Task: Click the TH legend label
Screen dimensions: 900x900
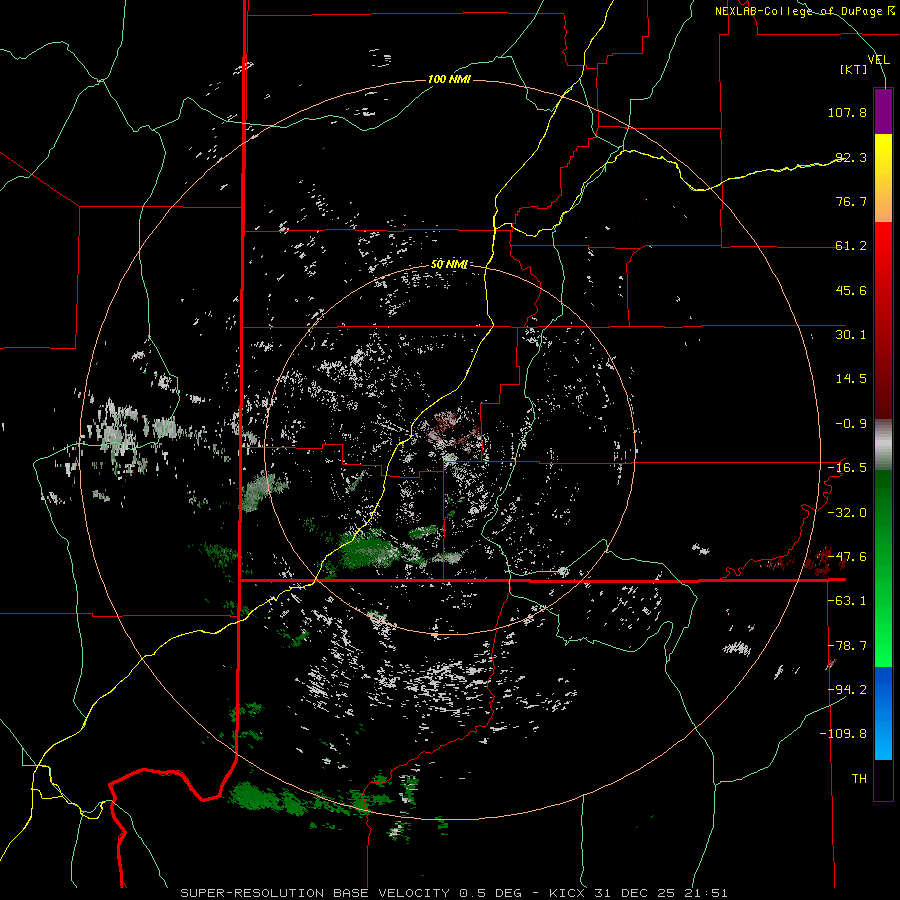Action: point(859,779)
